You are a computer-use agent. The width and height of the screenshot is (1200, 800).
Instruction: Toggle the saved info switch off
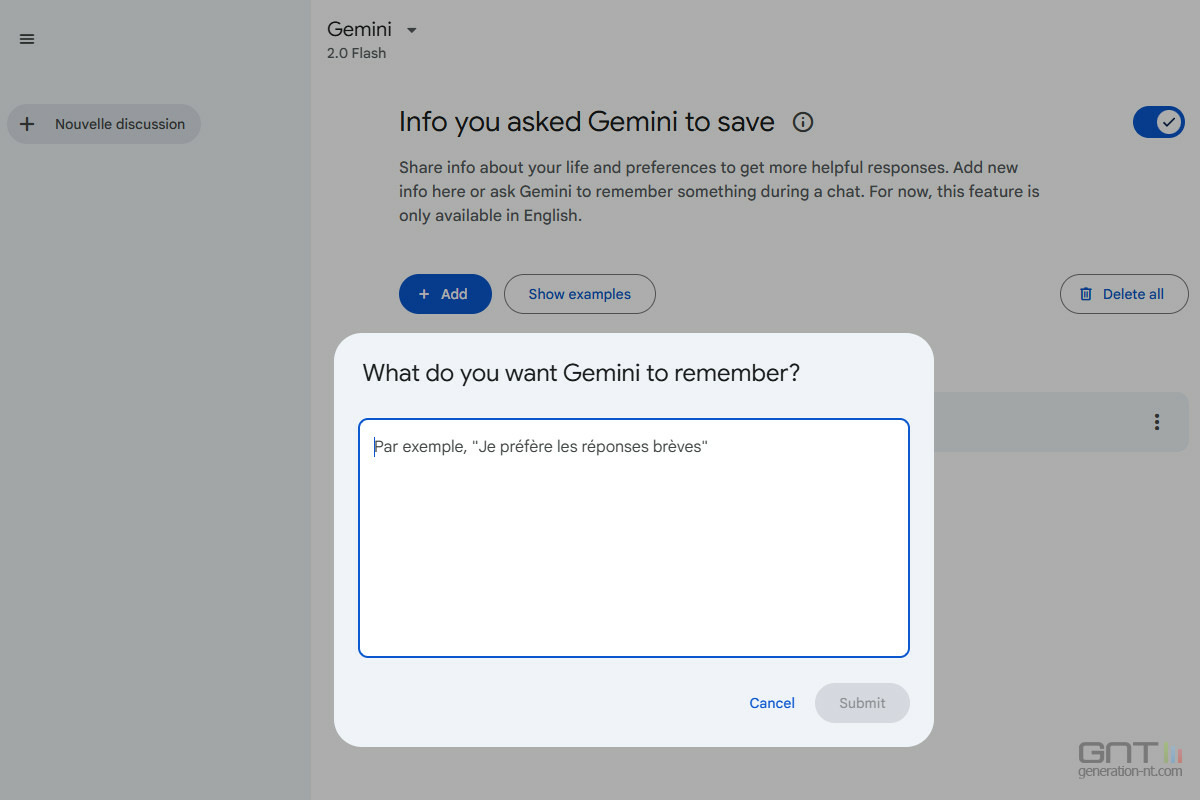tap(1158, 122)
